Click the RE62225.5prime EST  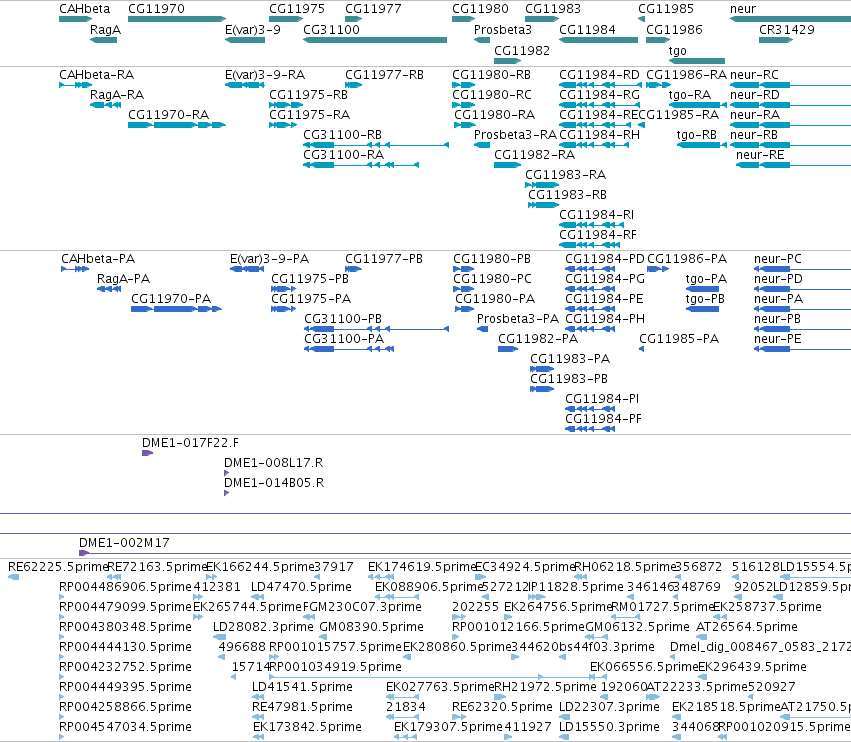[x=14, y=577]
